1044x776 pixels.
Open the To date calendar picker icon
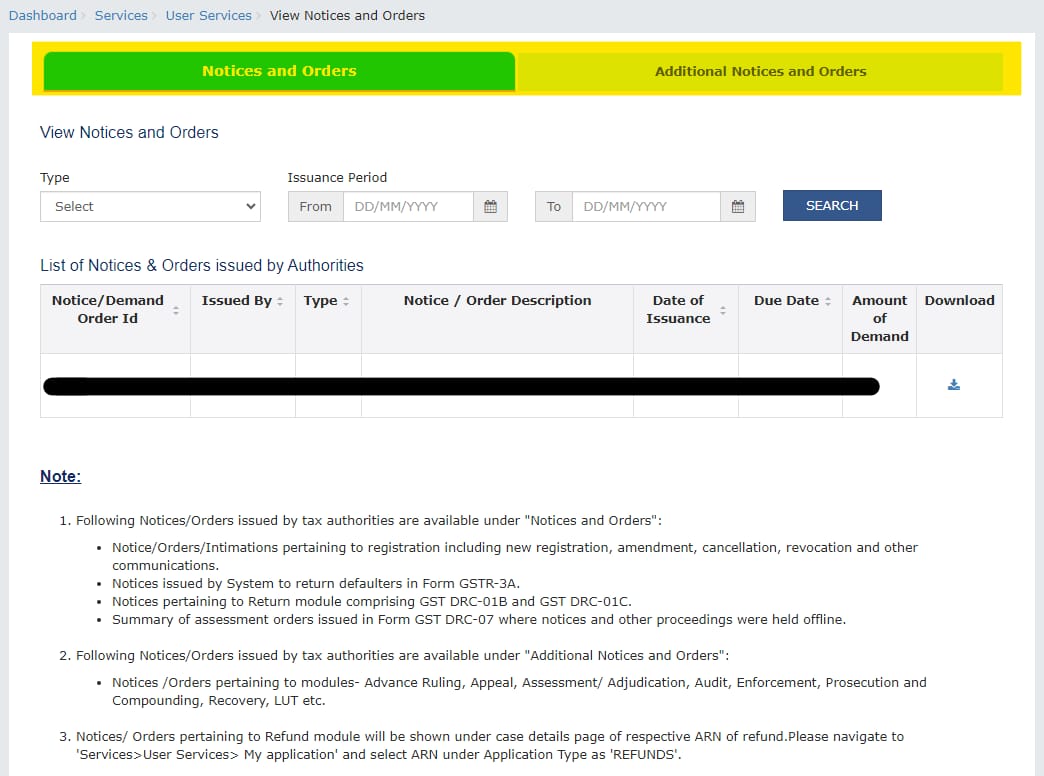pos(738,206)
